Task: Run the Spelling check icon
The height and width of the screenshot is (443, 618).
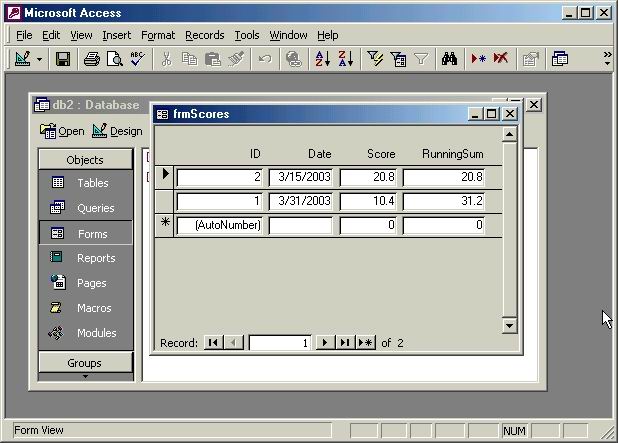Action: click(x=138, y=59)
